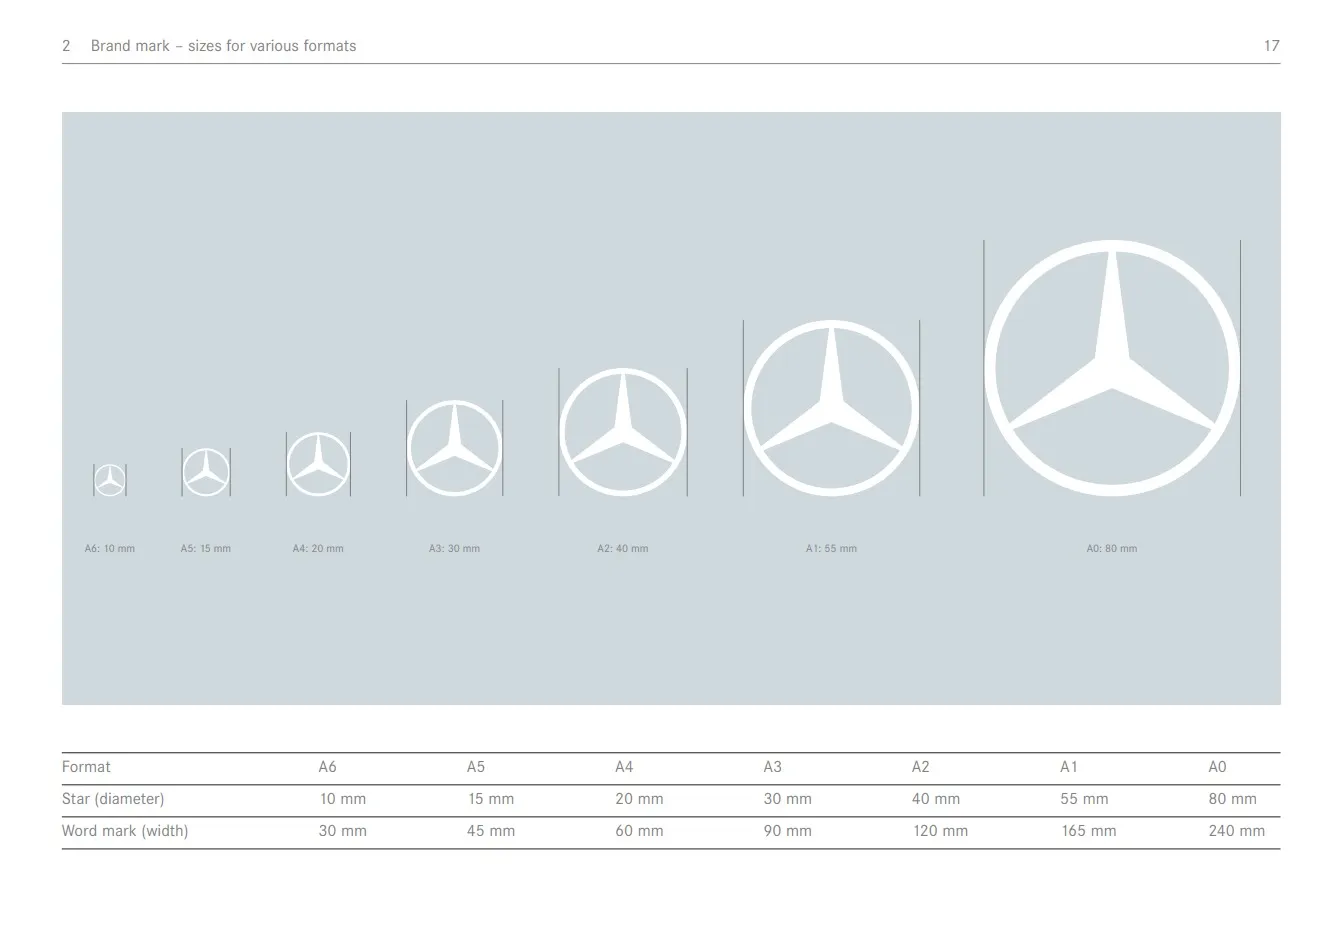Select the 80 mm star diameter cell
1343x947 pixels.
coord(1232,799)
